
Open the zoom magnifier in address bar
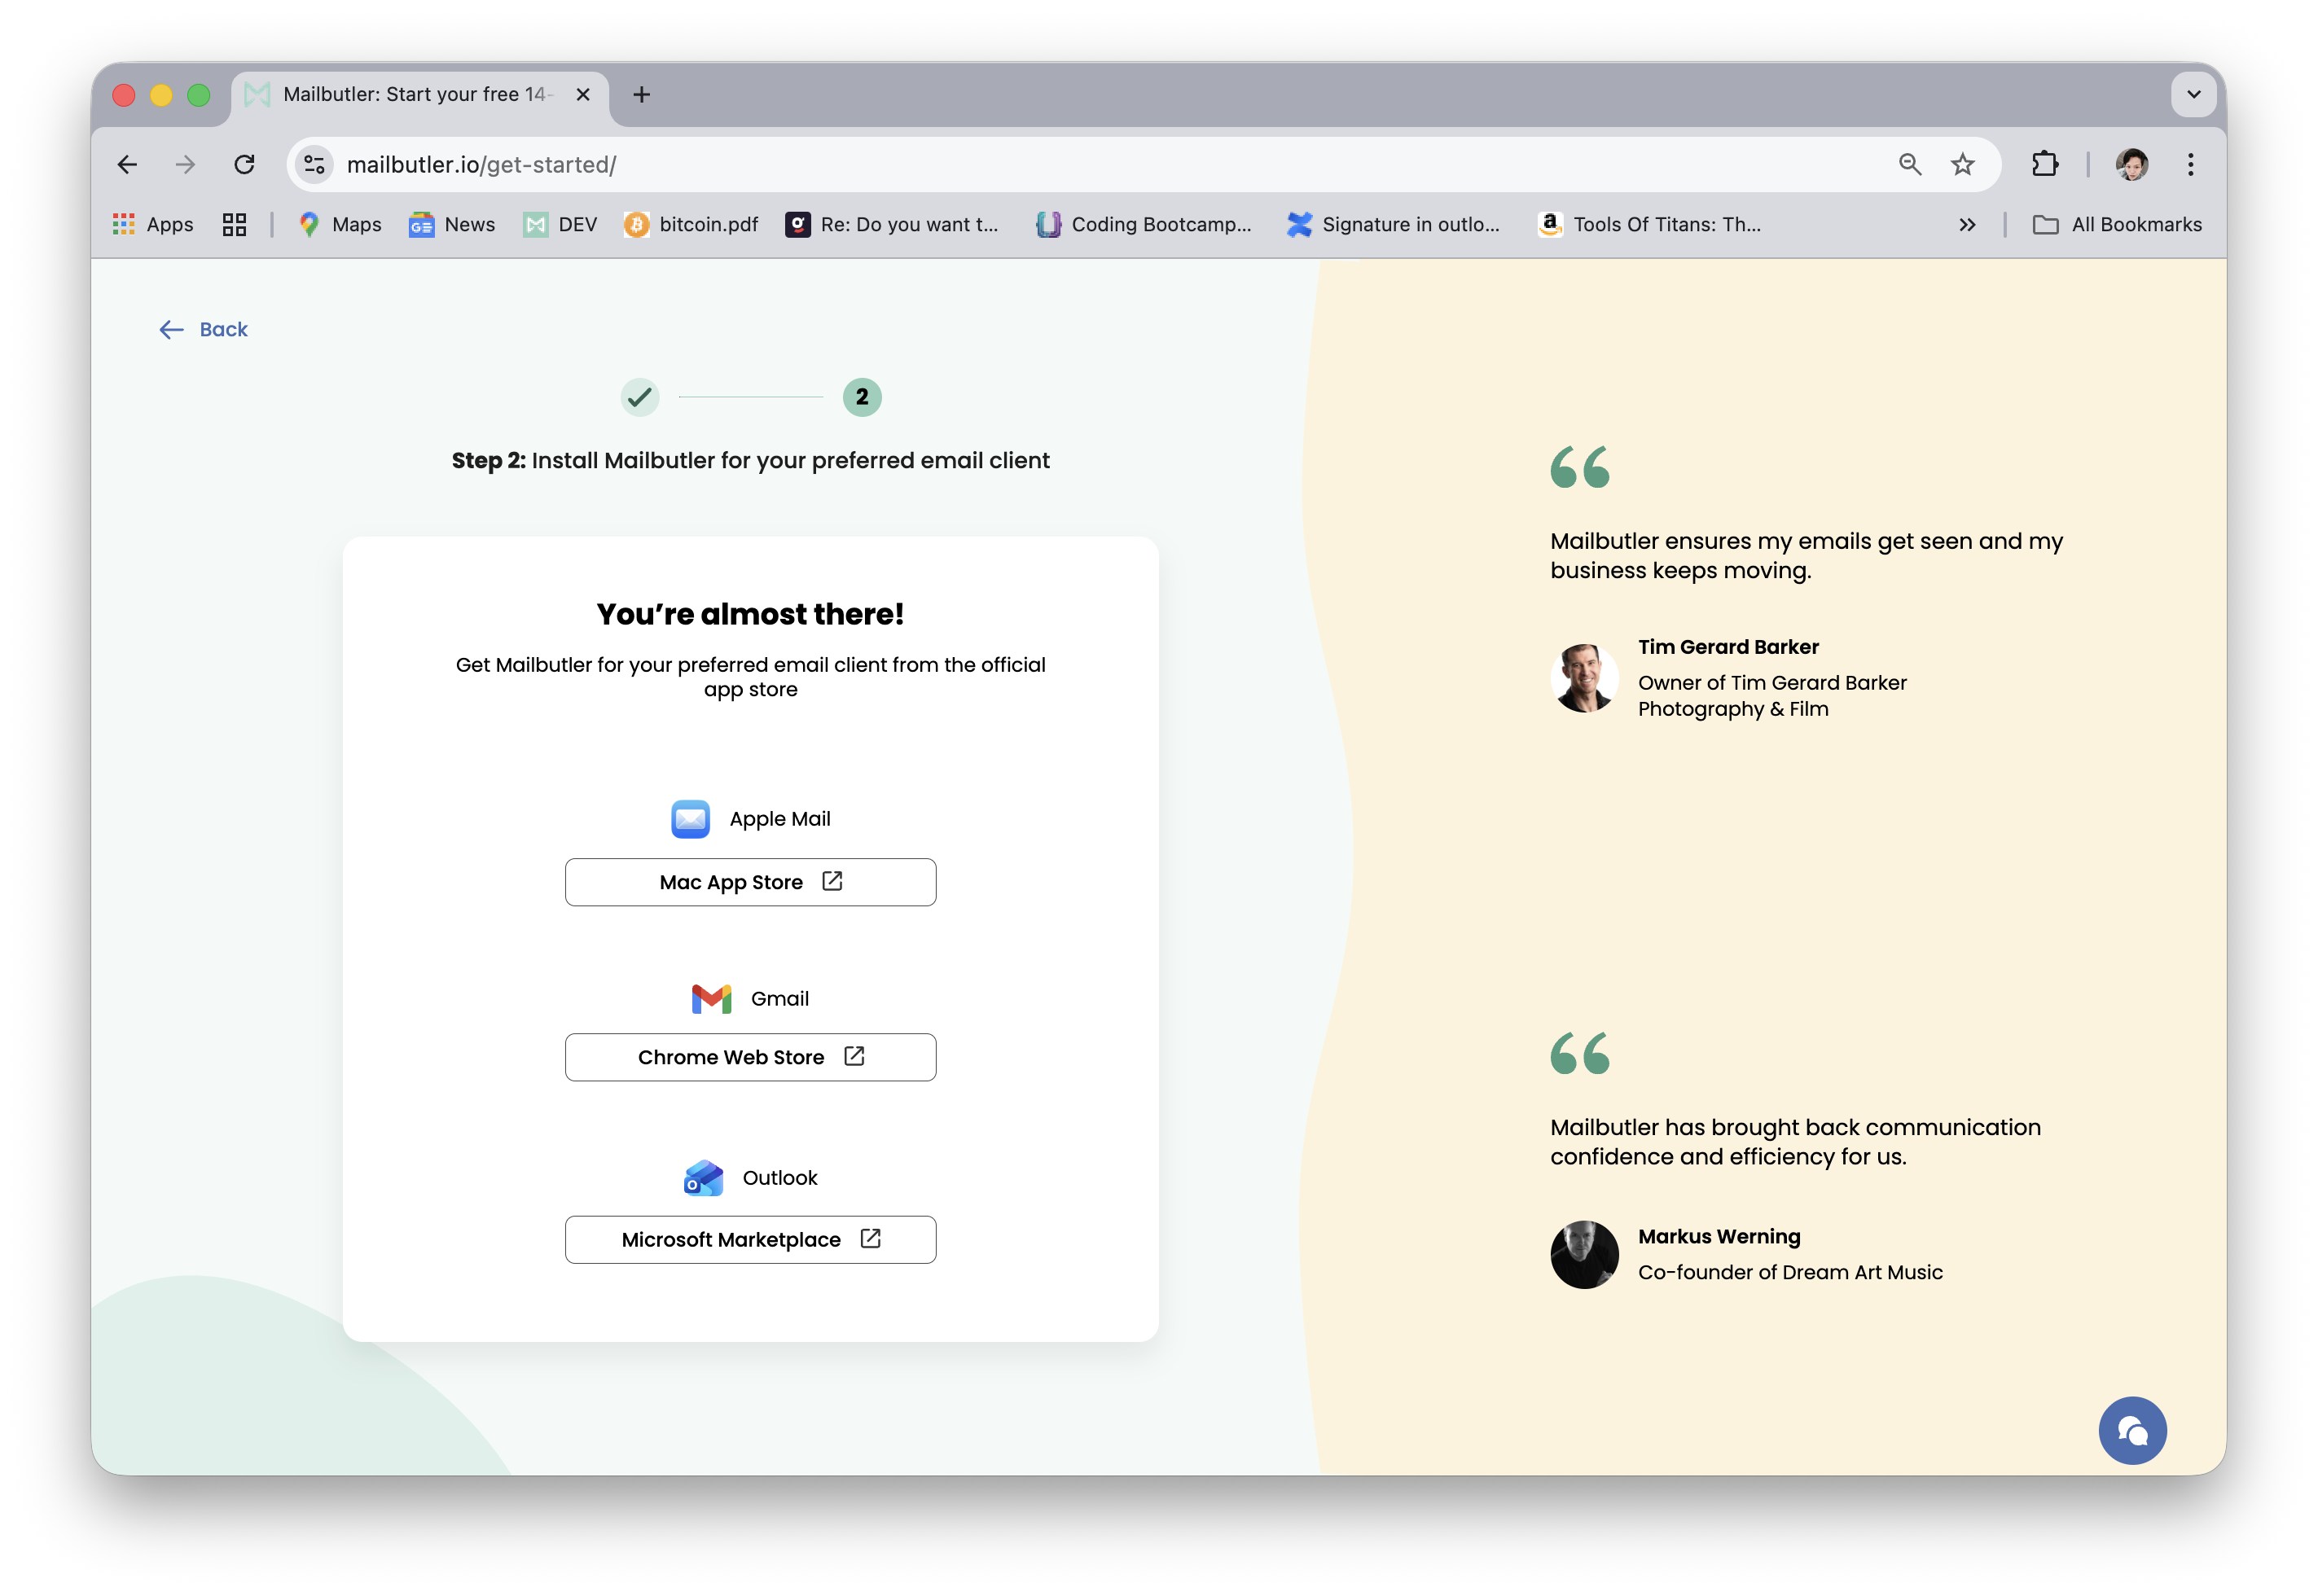1909,164
